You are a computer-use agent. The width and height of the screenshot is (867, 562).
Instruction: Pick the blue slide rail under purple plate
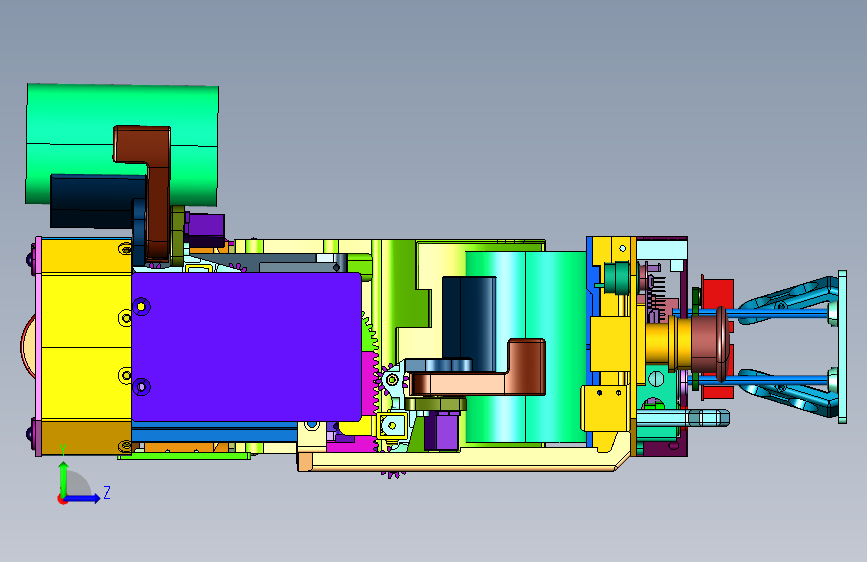point(215,432)
